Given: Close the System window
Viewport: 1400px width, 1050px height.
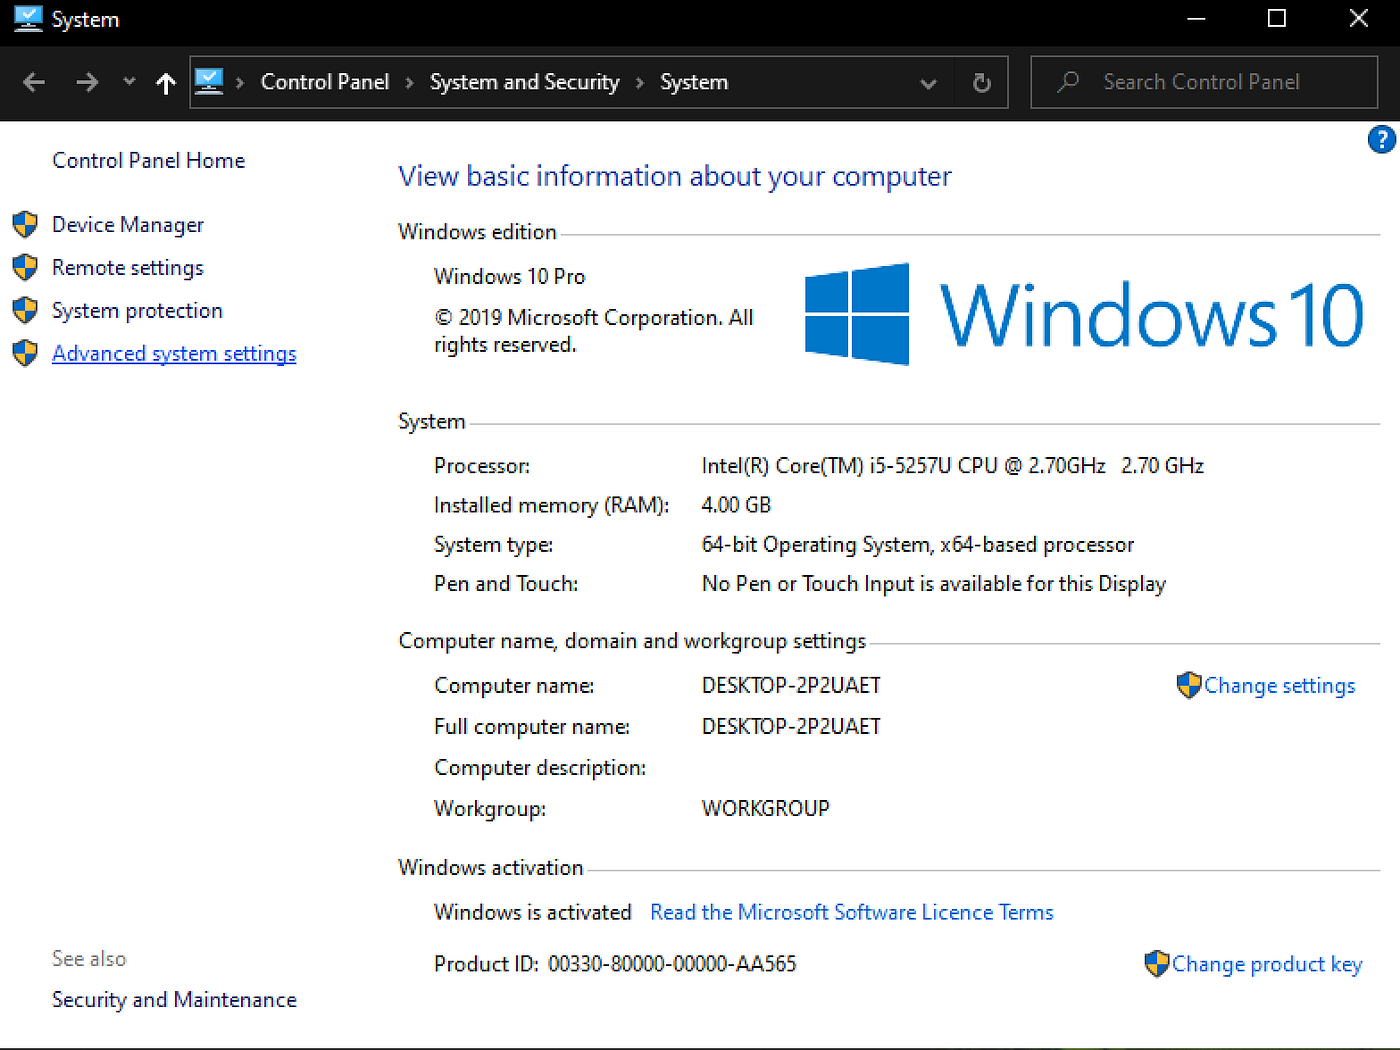Looking at the screenshot, I should click(x=1358, y=19).
